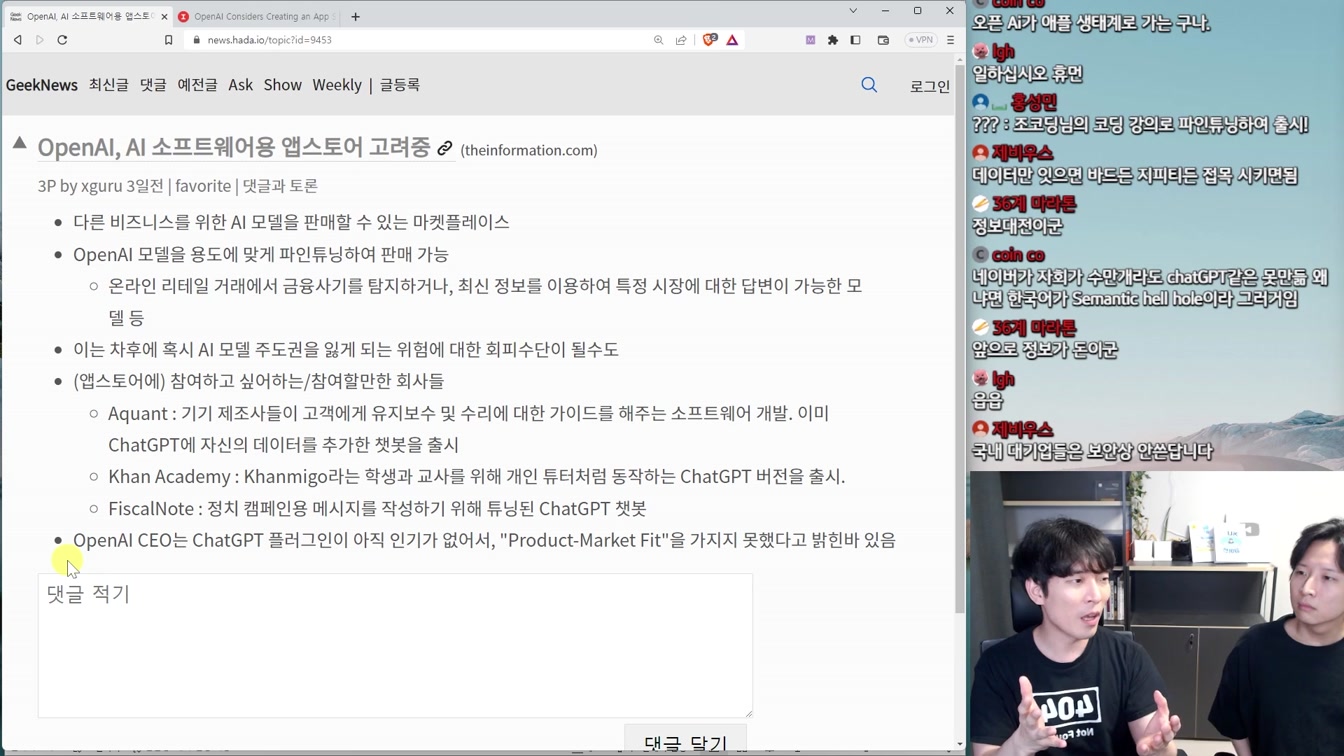The image size is (1344, 756).
Task: Open the GeekNews home link
Action: coord(42,85)
